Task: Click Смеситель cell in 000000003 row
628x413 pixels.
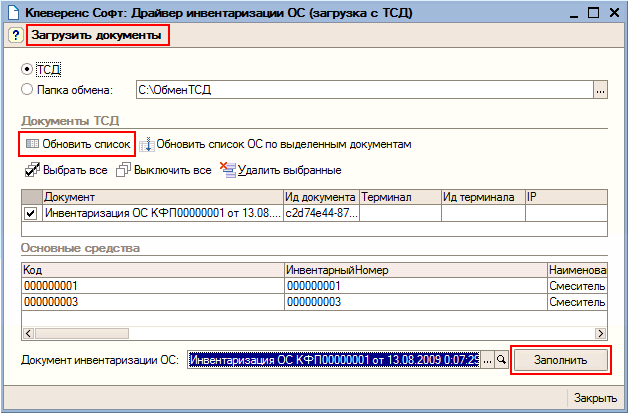Action: click(x=577, y=302)
